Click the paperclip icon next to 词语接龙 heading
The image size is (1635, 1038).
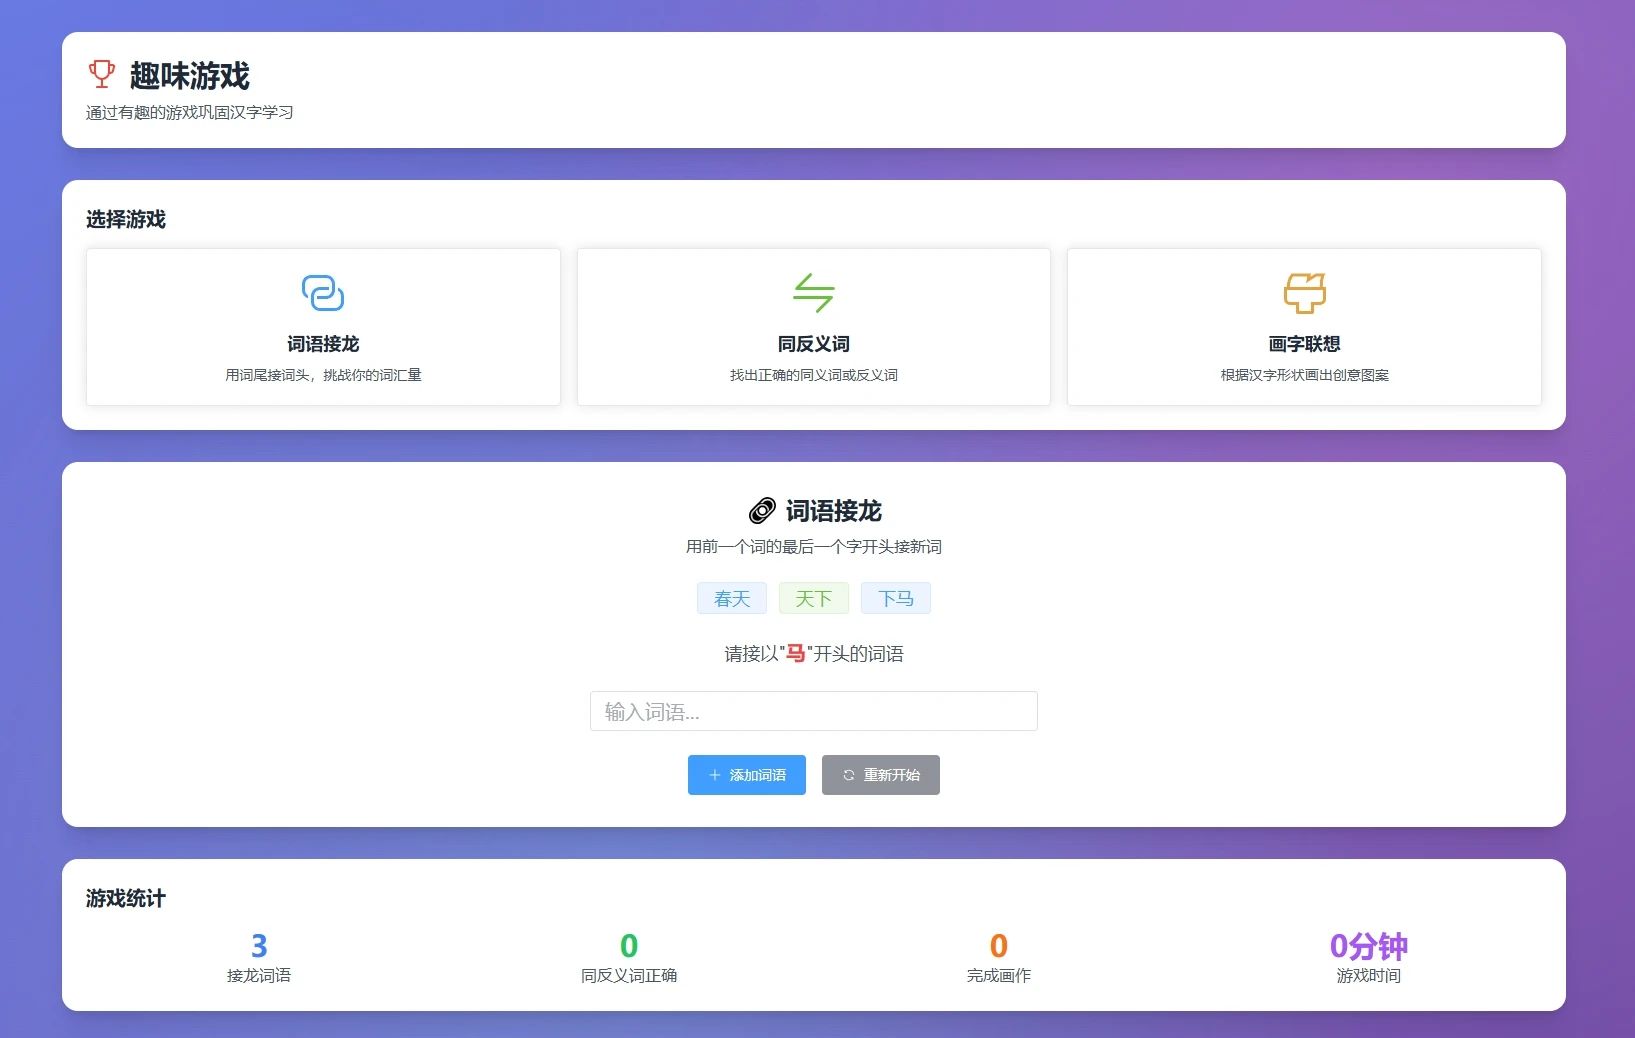(x=762, y=511)
